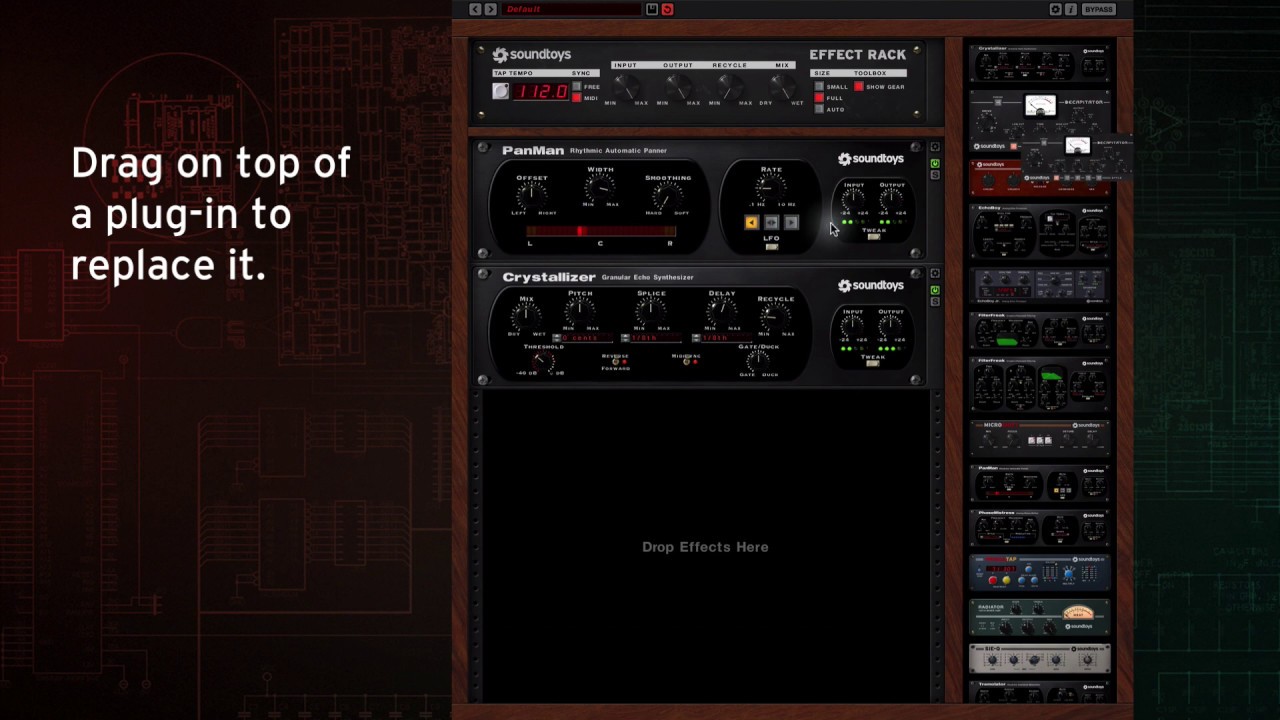Click the Crystallizer Pitch knob

point(580,312)
